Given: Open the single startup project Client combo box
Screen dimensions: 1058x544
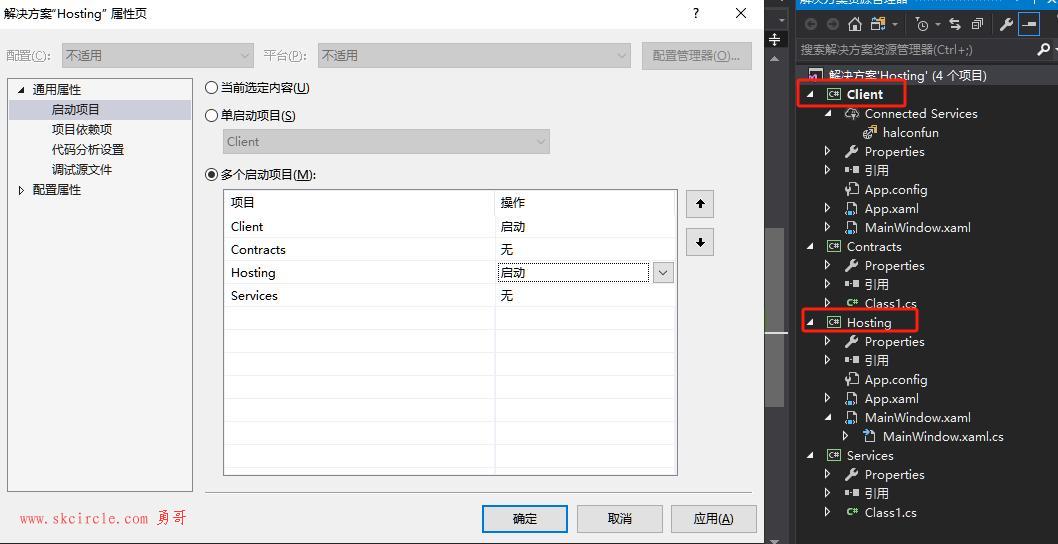Looking at the screenshot, I should [386, 142].
